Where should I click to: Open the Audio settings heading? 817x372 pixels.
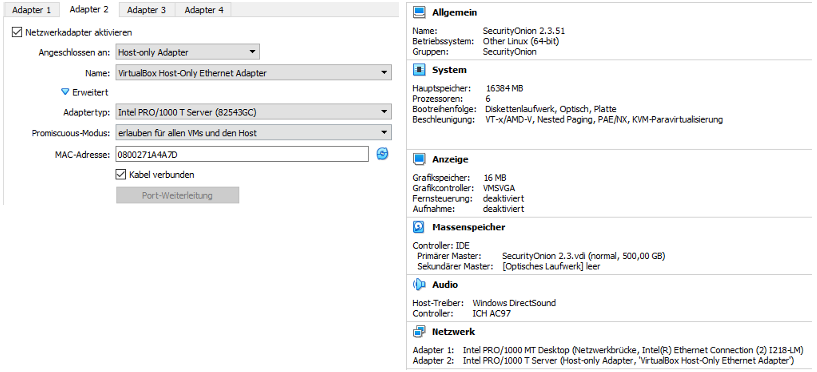coord(445,284)
